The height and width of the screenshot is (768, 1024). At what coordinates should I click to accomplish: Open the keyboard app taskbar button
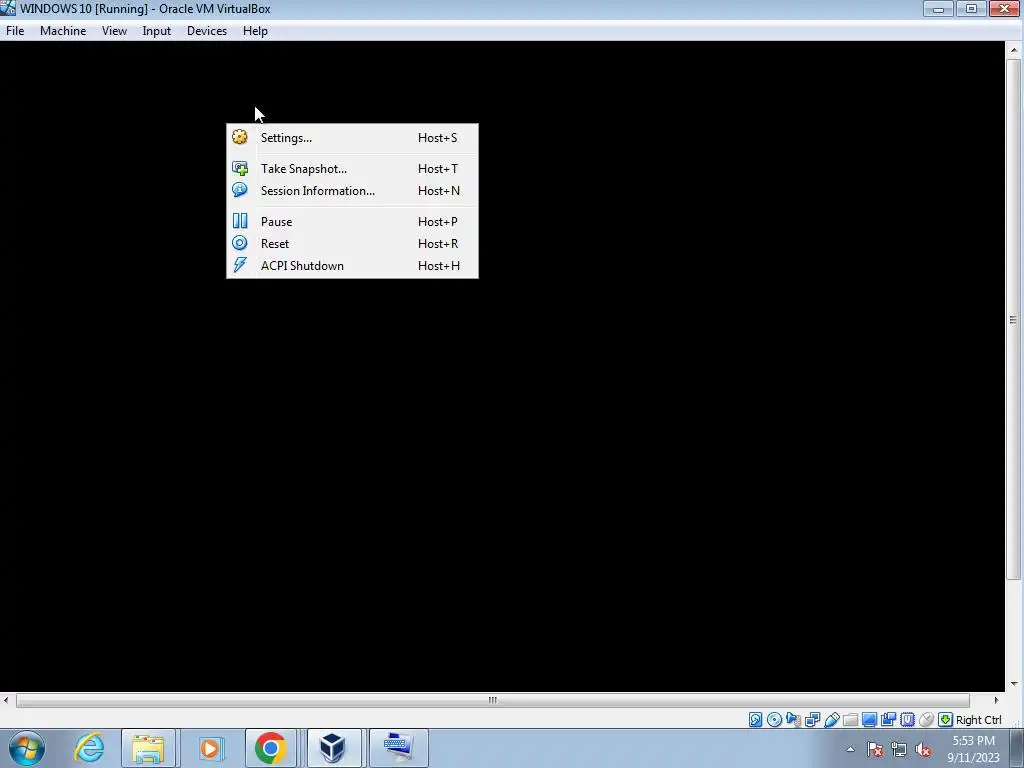point(398,748)
